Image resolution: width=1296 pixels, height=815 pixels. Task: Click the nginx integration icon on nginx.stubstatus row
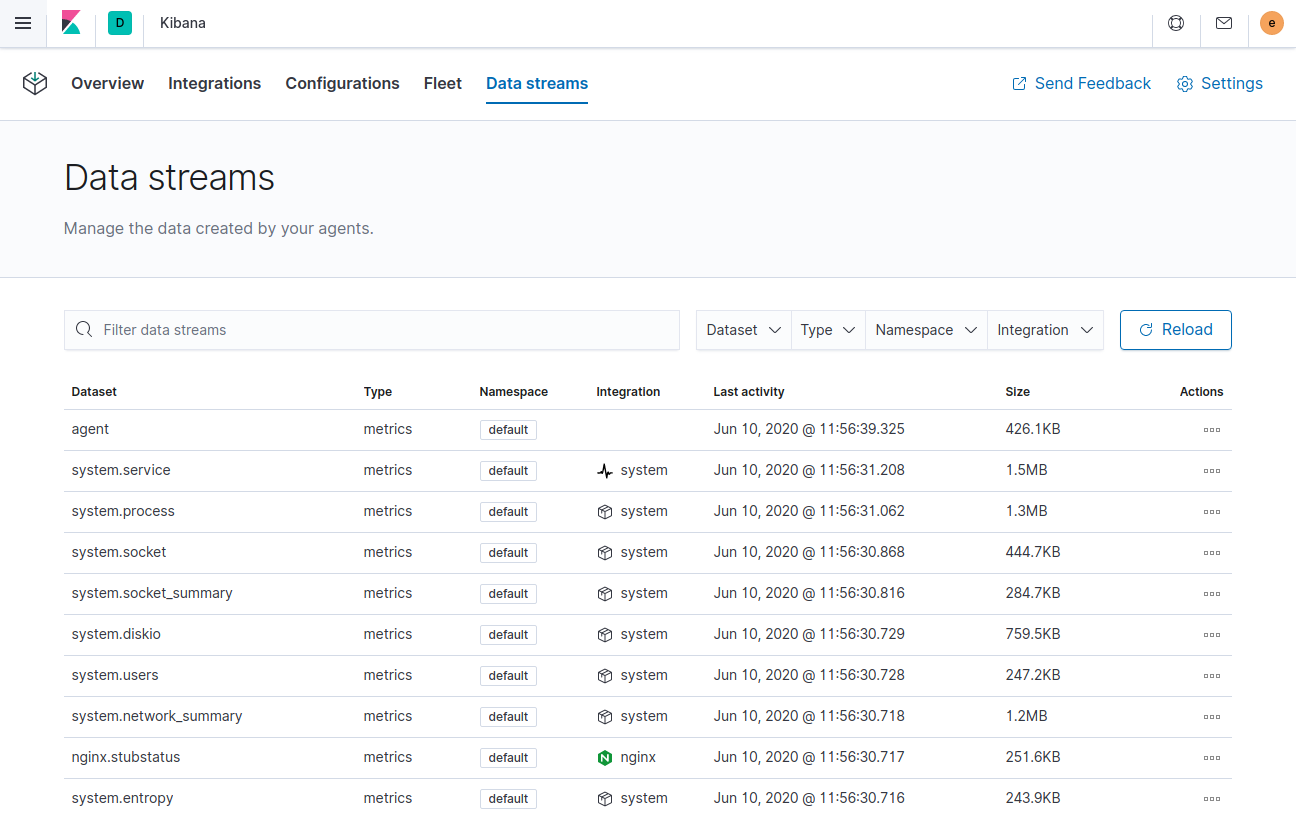tap(605, 758)
